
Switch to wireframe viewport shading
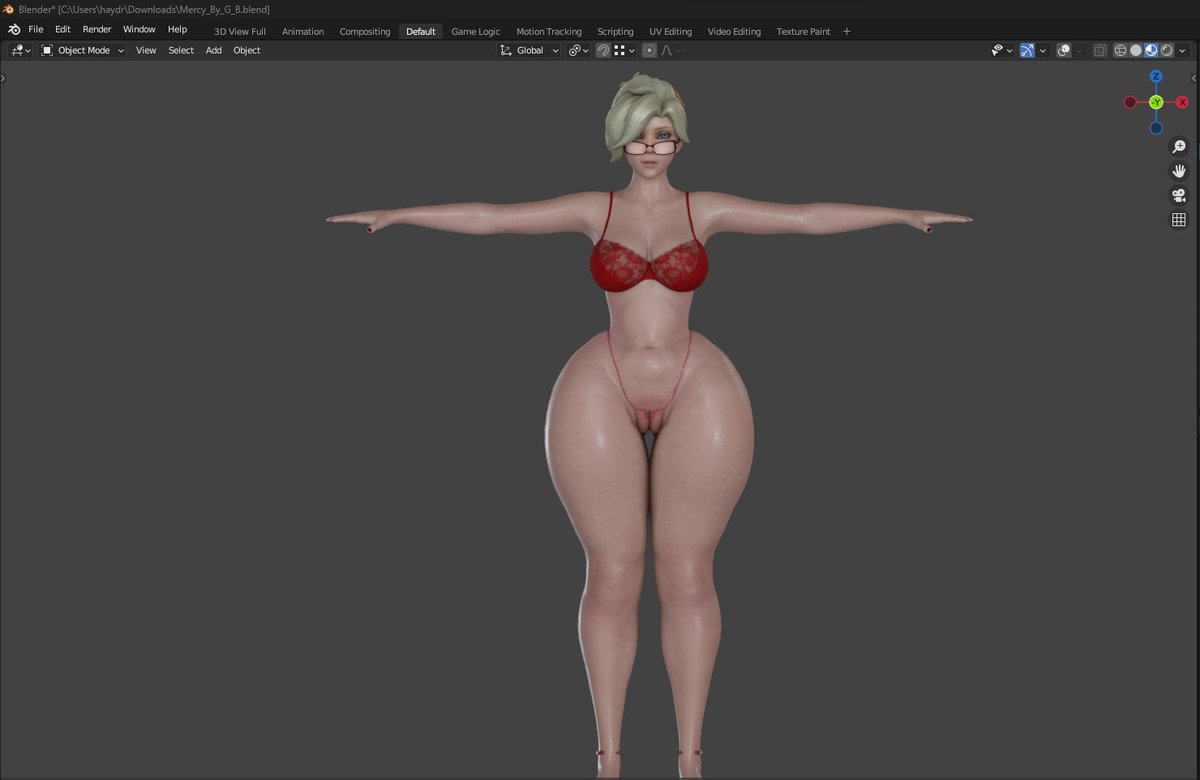(1120, 50)
